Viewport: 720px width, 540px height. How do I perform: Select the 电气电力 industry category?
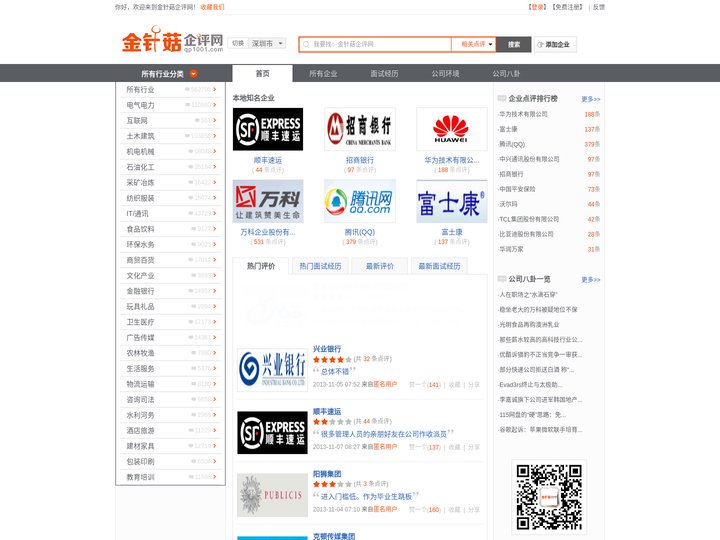coord(141,105)
